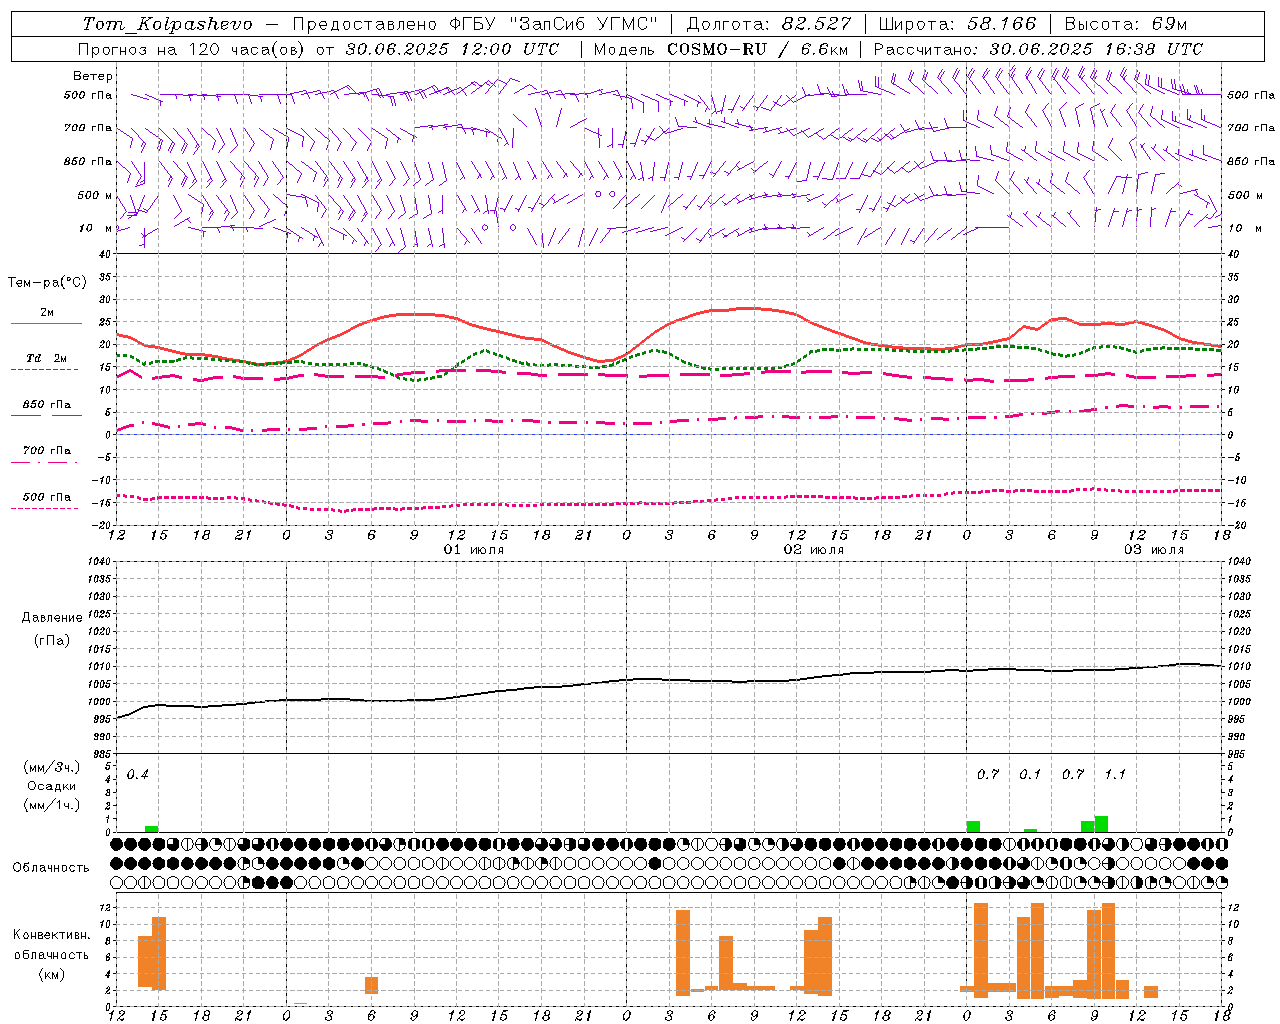This screenshot has height=1024, width=1280.
Task: Click the Модель COSMO-RU / 6.6км text
Action: coord(721,49)
